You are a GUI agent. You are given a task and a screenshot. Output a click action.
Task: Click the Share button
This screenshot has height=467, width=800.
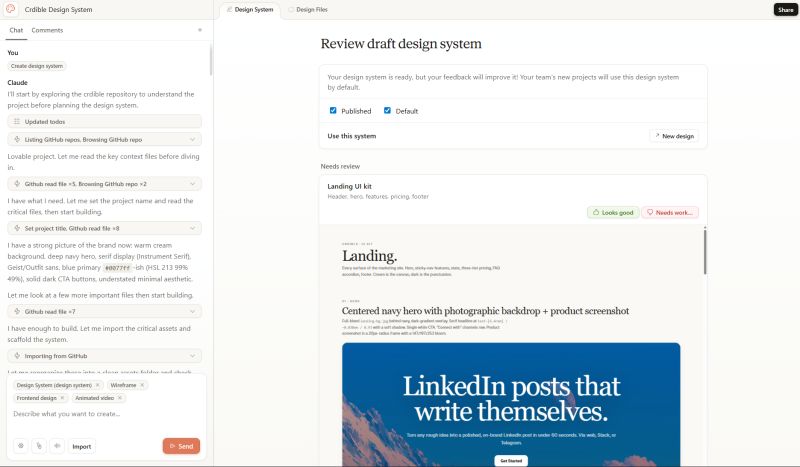[x=786, y=10]
